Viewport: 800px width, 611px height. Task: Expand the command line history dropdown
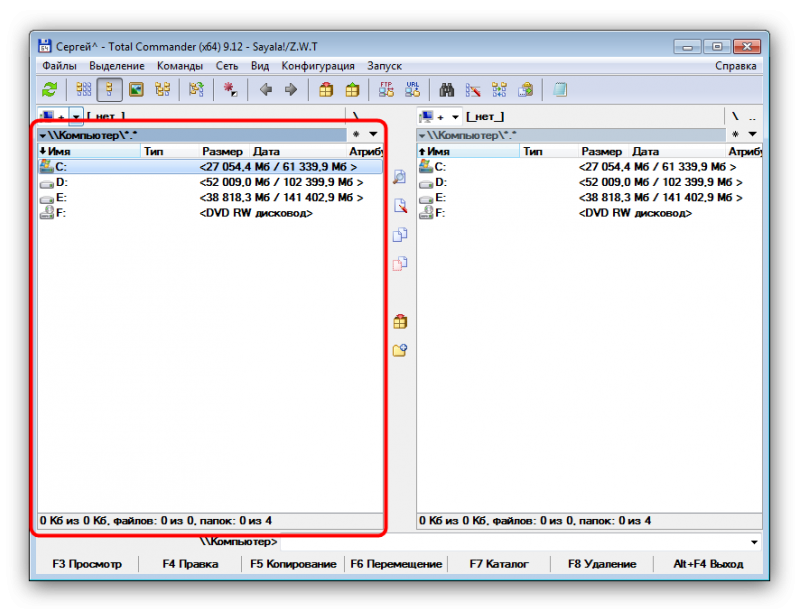[x=754, y=542]
